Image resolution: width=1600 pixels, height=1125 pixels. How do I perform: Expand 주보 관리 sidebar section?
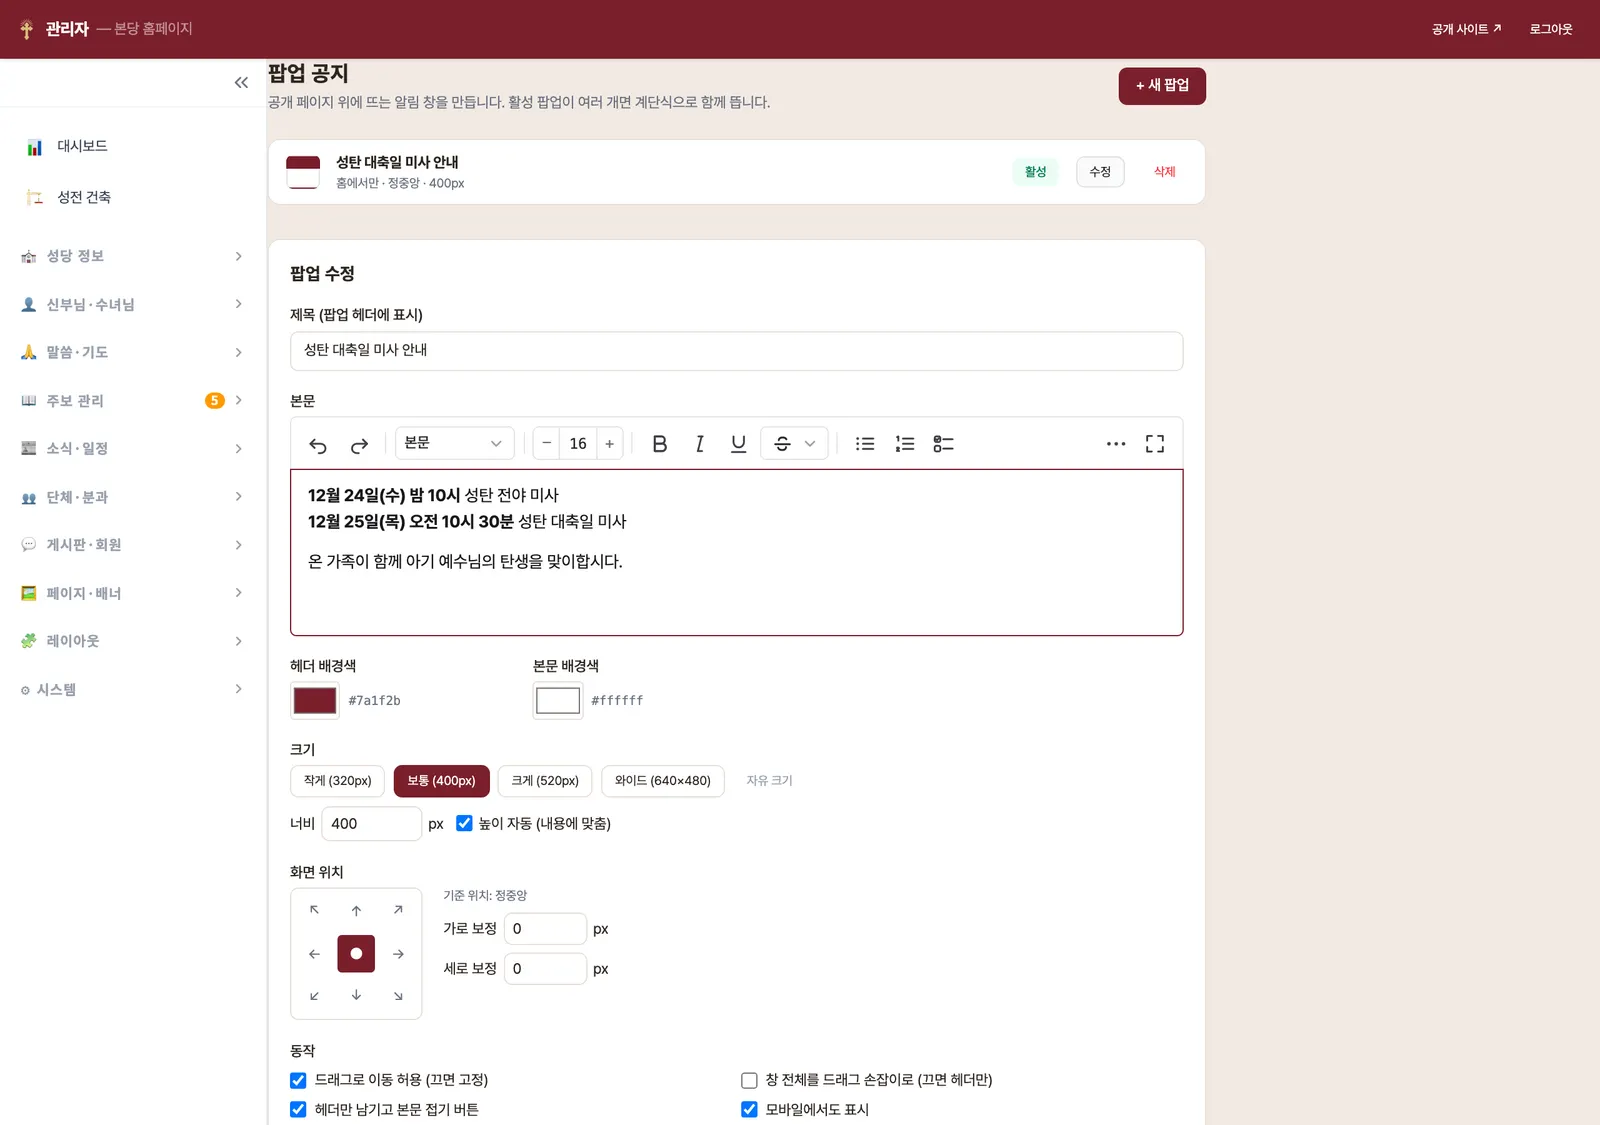(132, 401)
